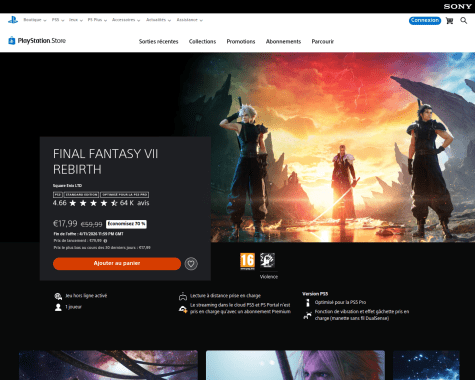The image size is (475, 380).
Task: Click the Final Fantasy VII Rebirth title
Action: [105, 162]
